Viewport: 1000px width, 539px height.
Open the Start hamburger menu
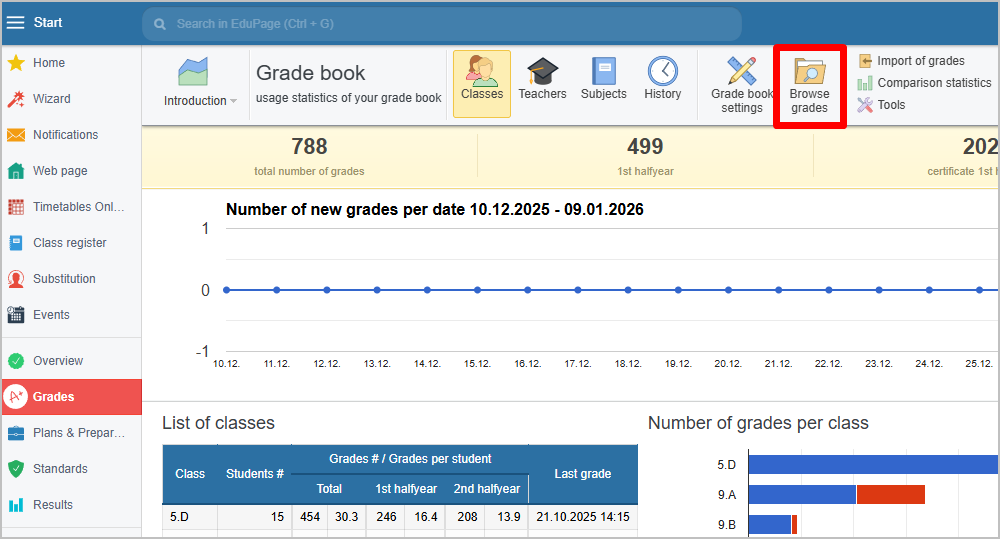click(16, 23)
